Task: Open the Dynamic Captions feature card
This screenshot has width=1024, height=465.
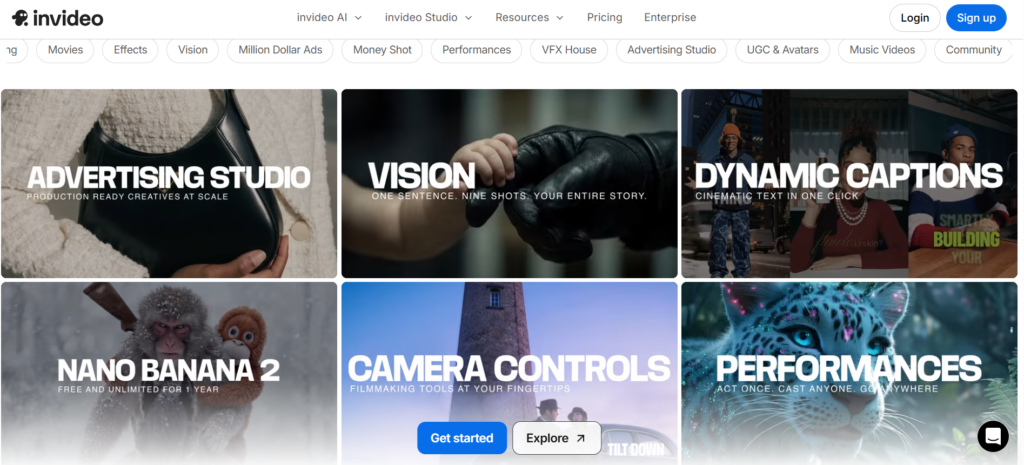Action: pos(848,183)
